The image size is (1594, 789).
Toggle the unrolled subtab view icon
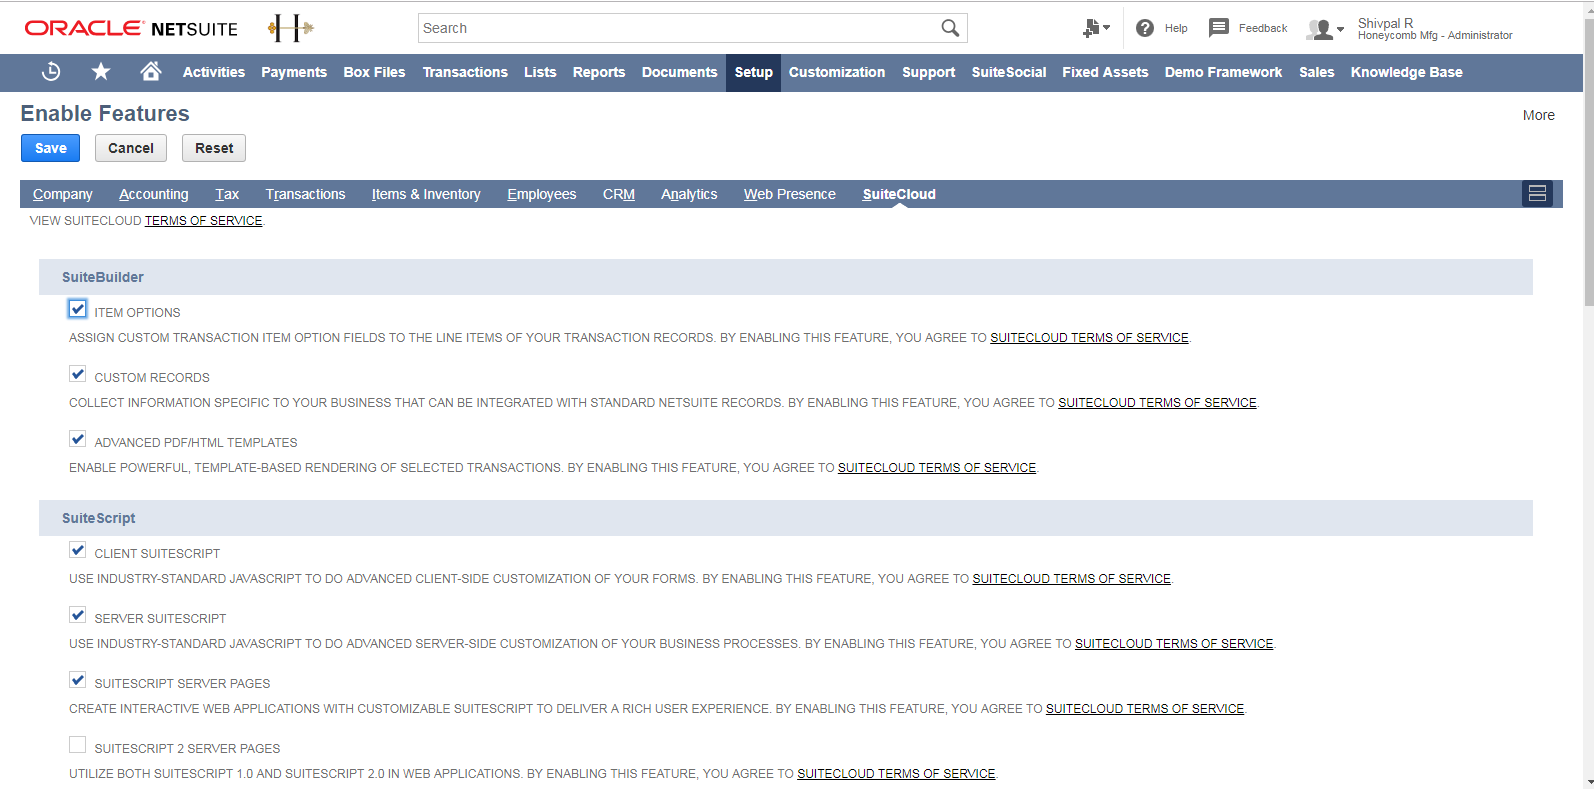click(x=1537, y=193)
